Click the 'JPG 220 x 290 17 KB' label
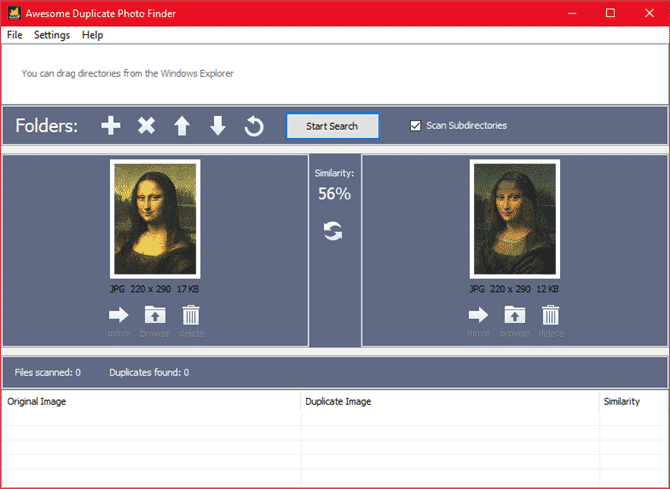Image resolution: width=670 pixels, height=489 pixels. (x=155, y=289)
